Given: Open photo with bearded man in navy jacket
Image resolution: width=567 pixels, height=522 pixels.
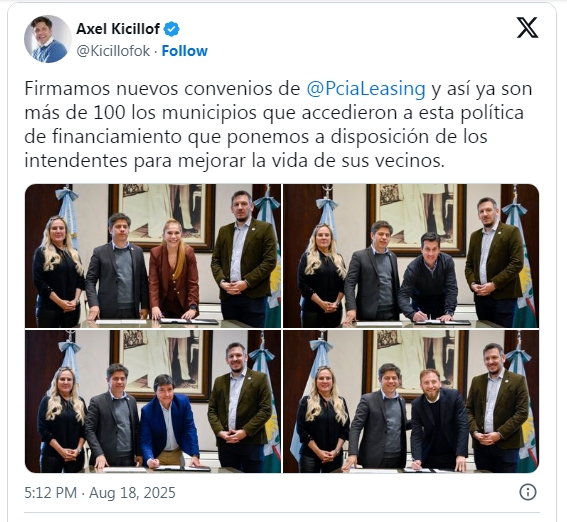Looking at the screenshot, I should pyautogui.click(x=411, y=401).
